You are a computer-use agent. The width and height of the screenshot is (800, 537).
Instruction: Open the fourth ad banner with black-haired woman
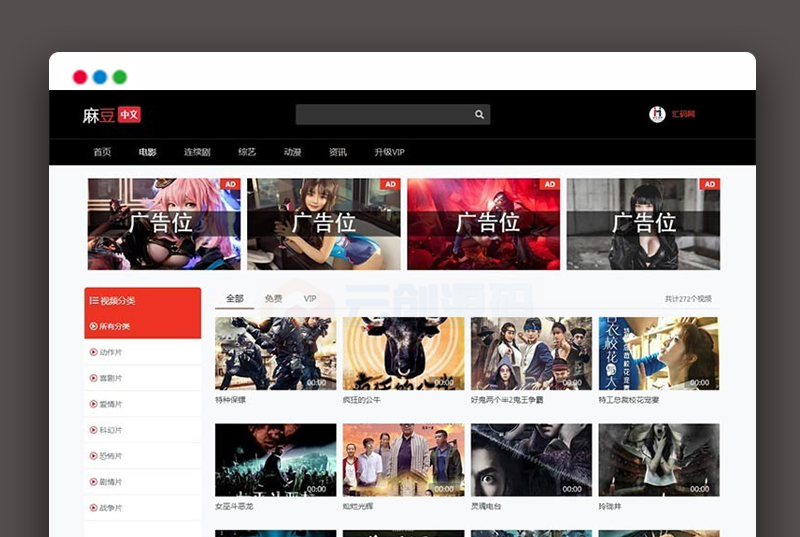coord(643,224)
